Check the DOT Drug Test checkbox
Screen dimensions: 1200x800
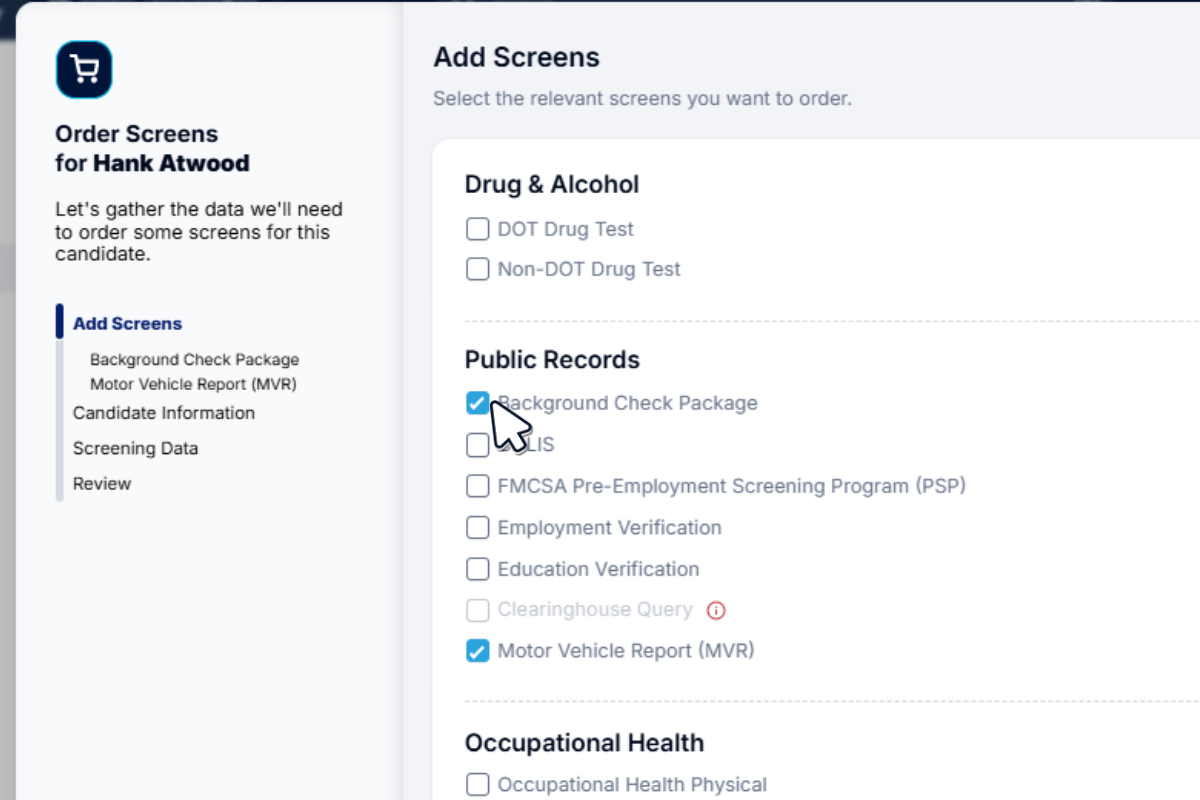tap(478, 229)
